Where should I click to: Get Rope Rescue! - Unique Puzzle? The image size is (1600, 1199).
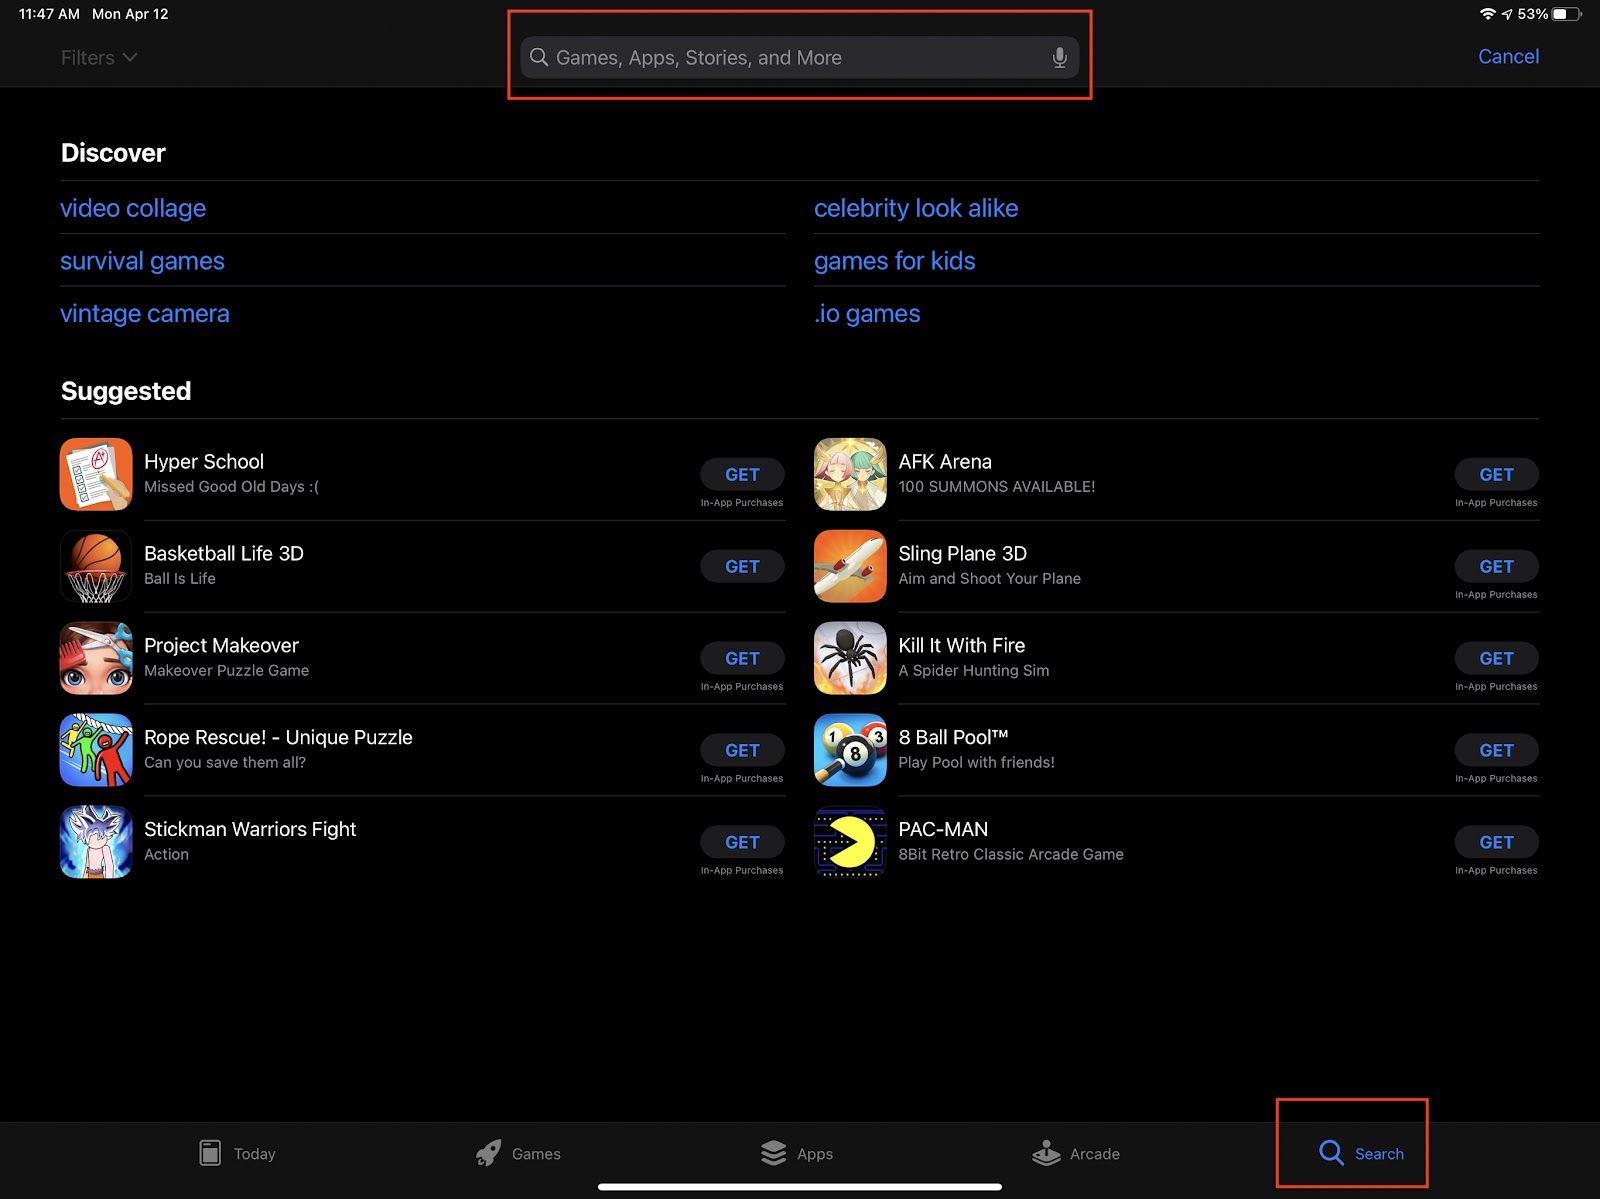[742, 751]
